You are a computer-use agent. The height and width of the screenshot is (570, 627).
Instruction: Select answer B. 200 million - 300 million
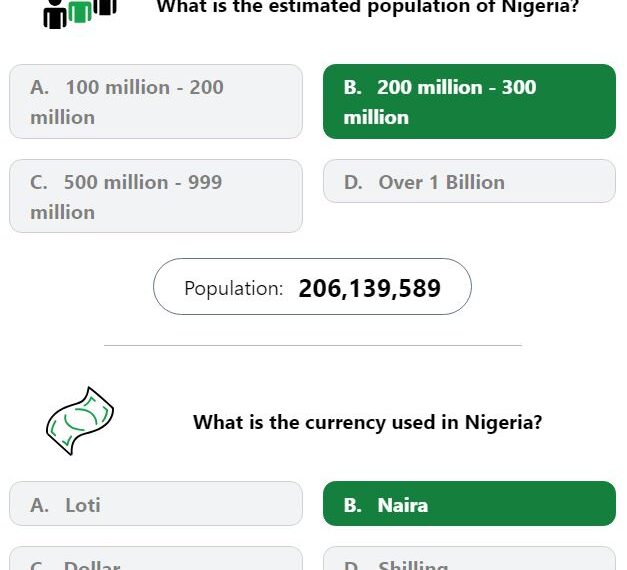[469, 102]
